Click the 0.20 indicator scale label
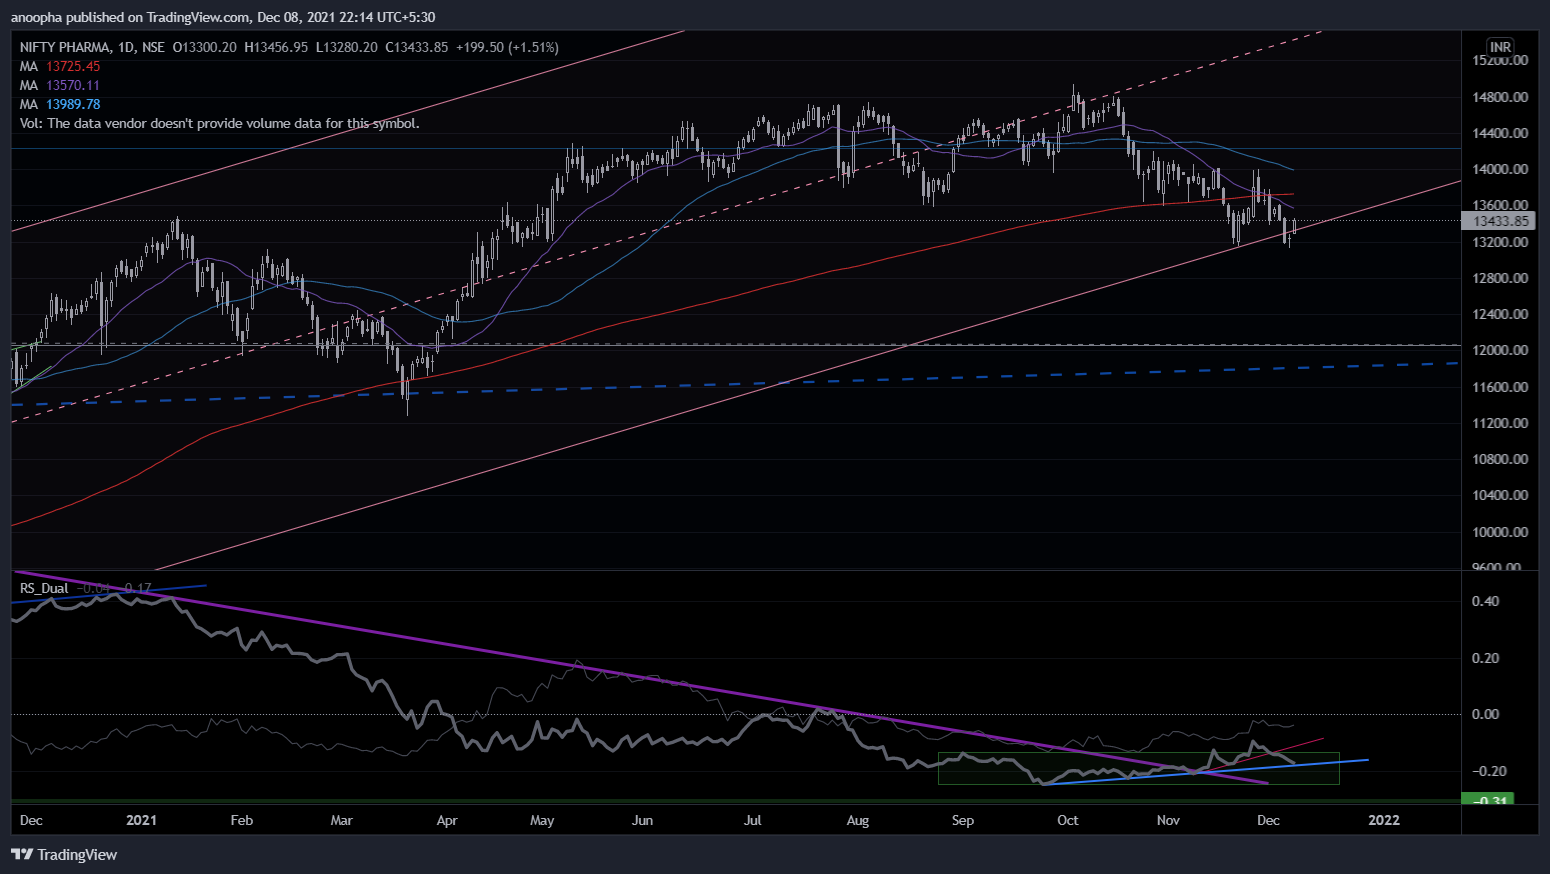The image size is (1550, 874). [x=1486, y=658]
